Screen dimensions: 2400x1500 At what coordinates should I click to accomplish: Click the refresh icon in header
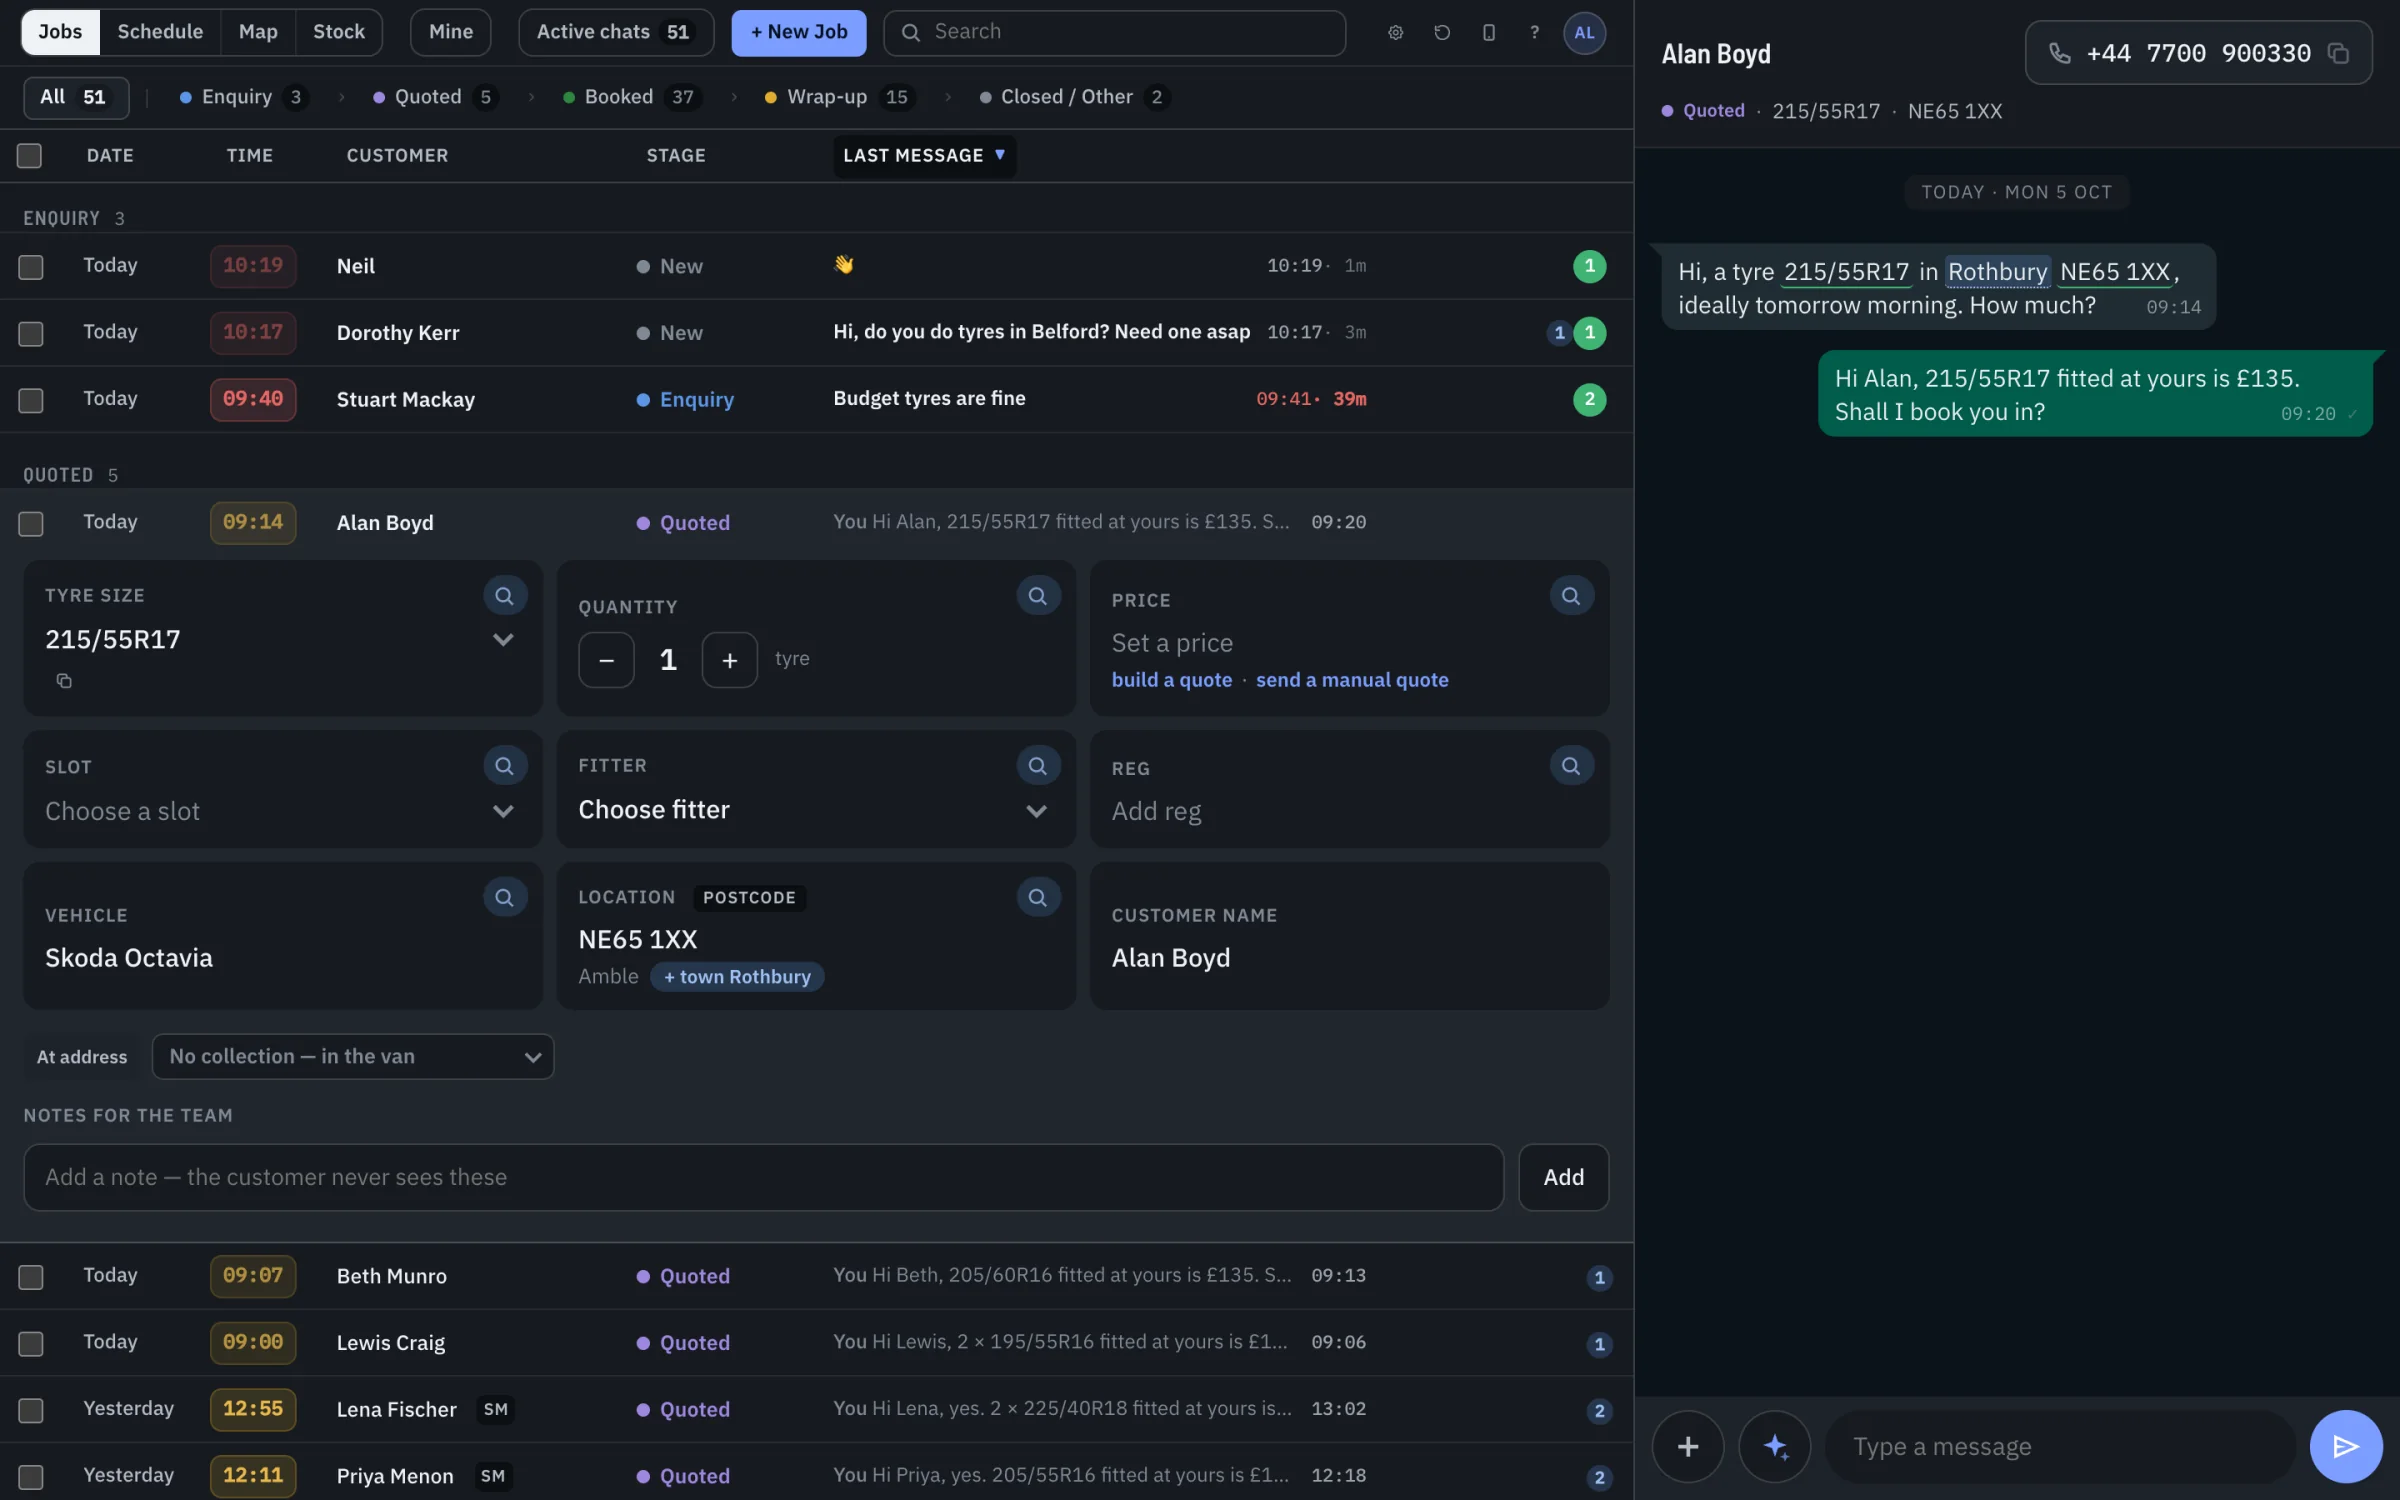(1442, 32)
